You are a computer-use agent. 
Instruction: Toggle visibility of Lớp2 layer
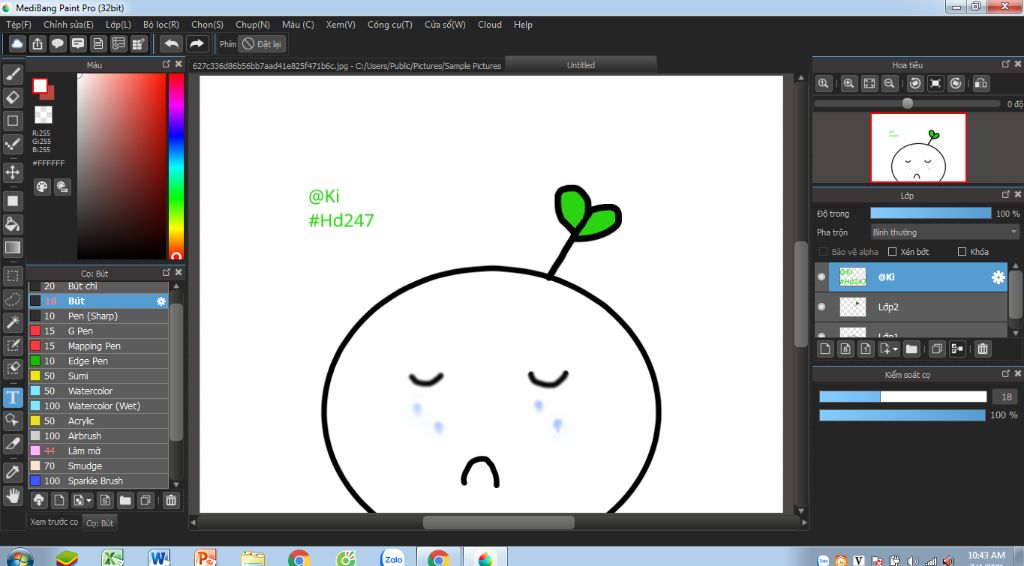pos(822,307)
